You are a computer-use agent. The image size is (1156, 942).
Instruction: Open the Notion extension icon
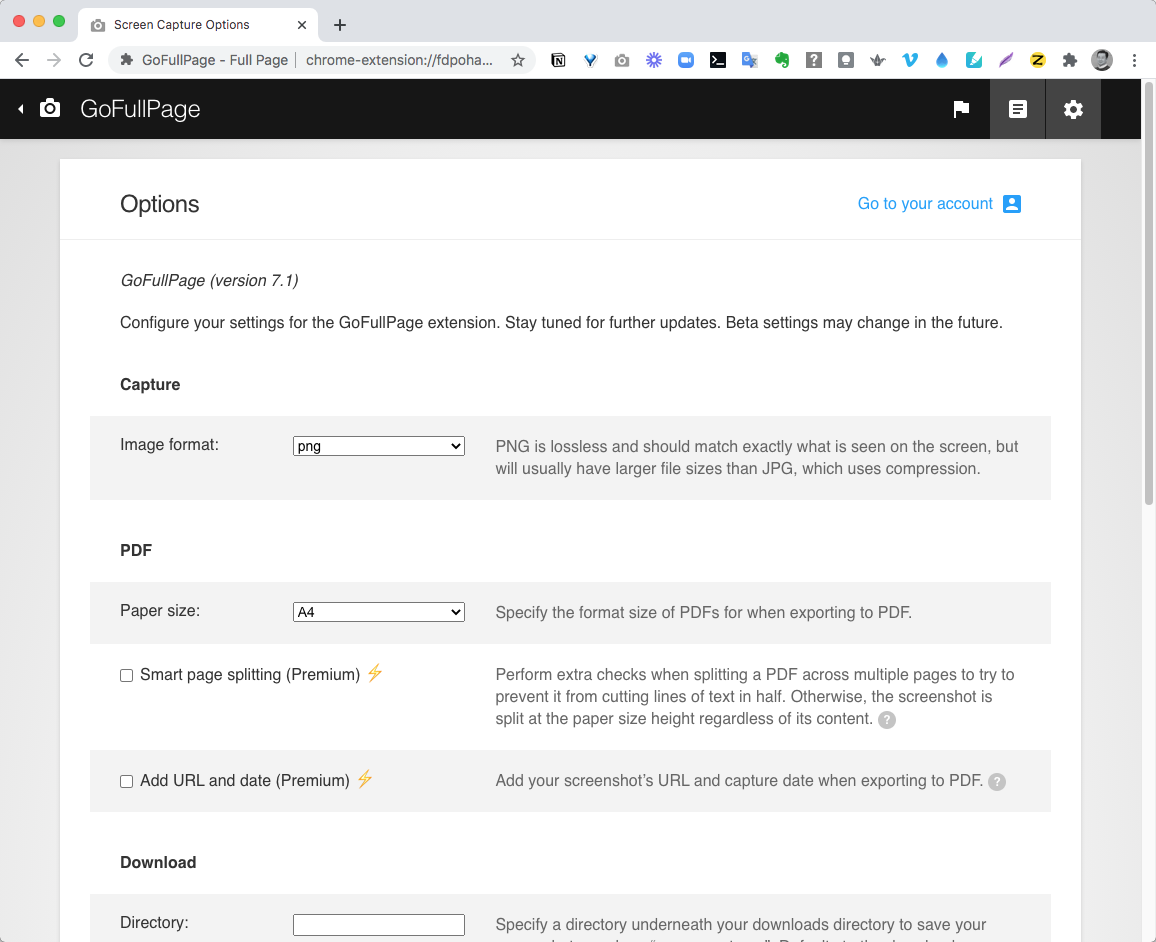tap(558, 60)
